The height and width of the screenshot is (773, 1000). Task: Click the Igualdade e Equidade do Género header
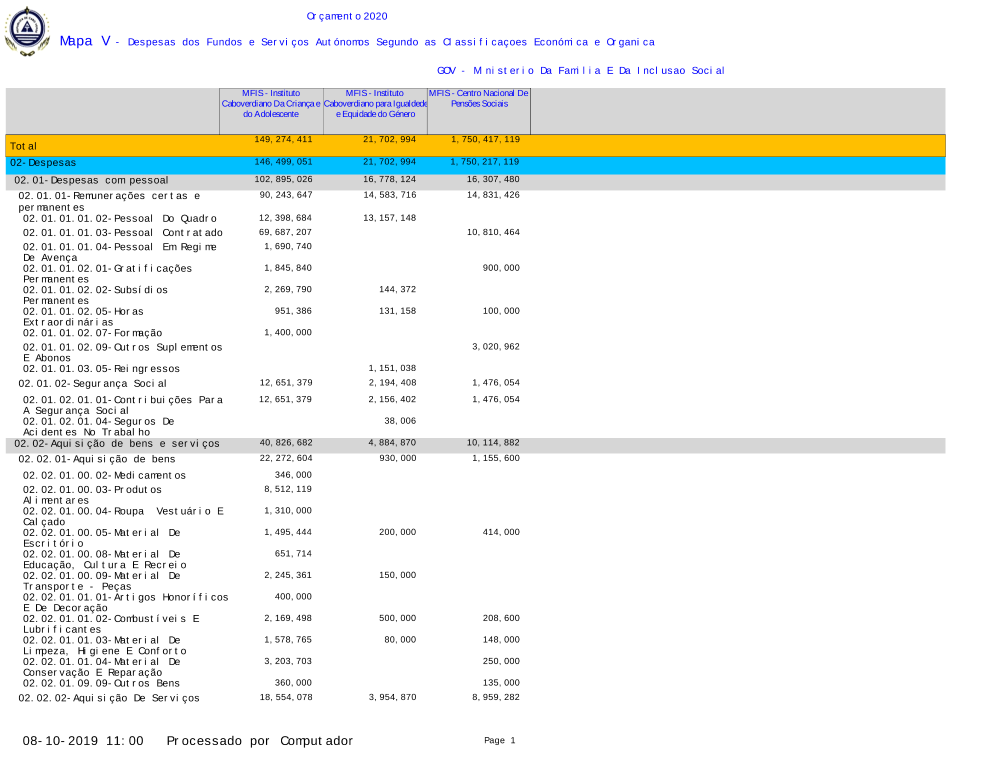click(375, 104)
